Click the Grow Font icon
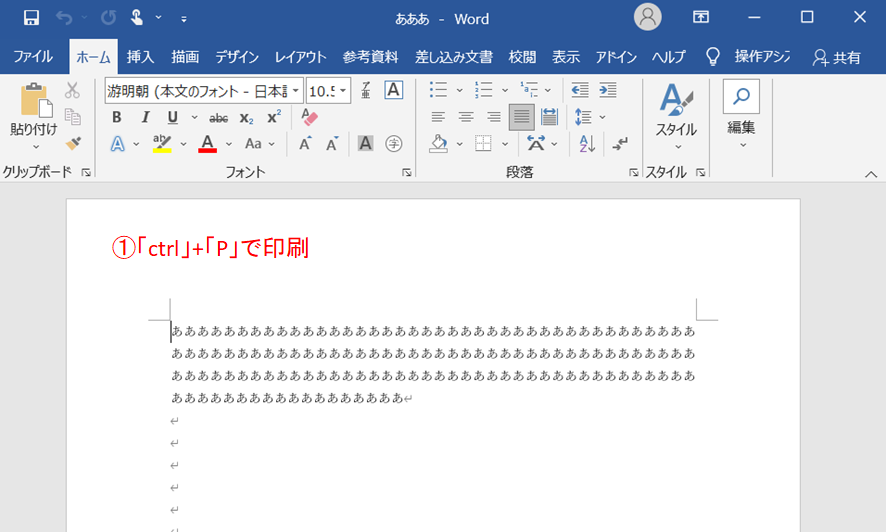This screenshot has width=886, height=532. tap(305, 143)
